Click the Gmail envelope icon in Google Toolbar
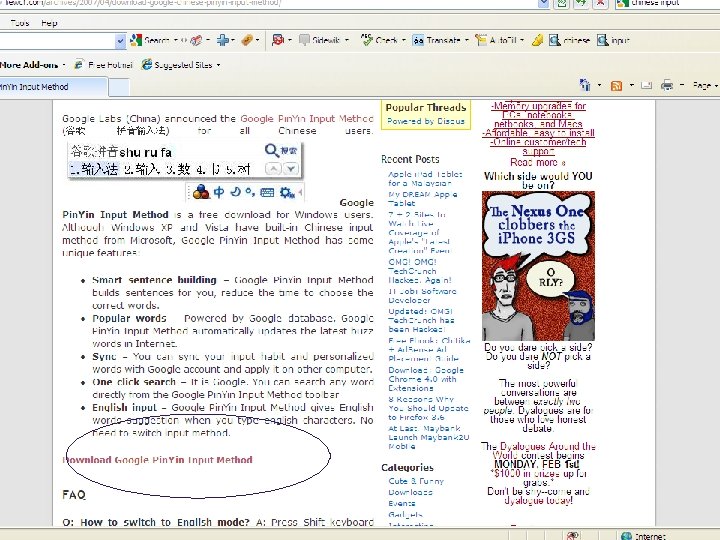The width and height of the screenshot is (720, 540). click(x=196, y=40)
